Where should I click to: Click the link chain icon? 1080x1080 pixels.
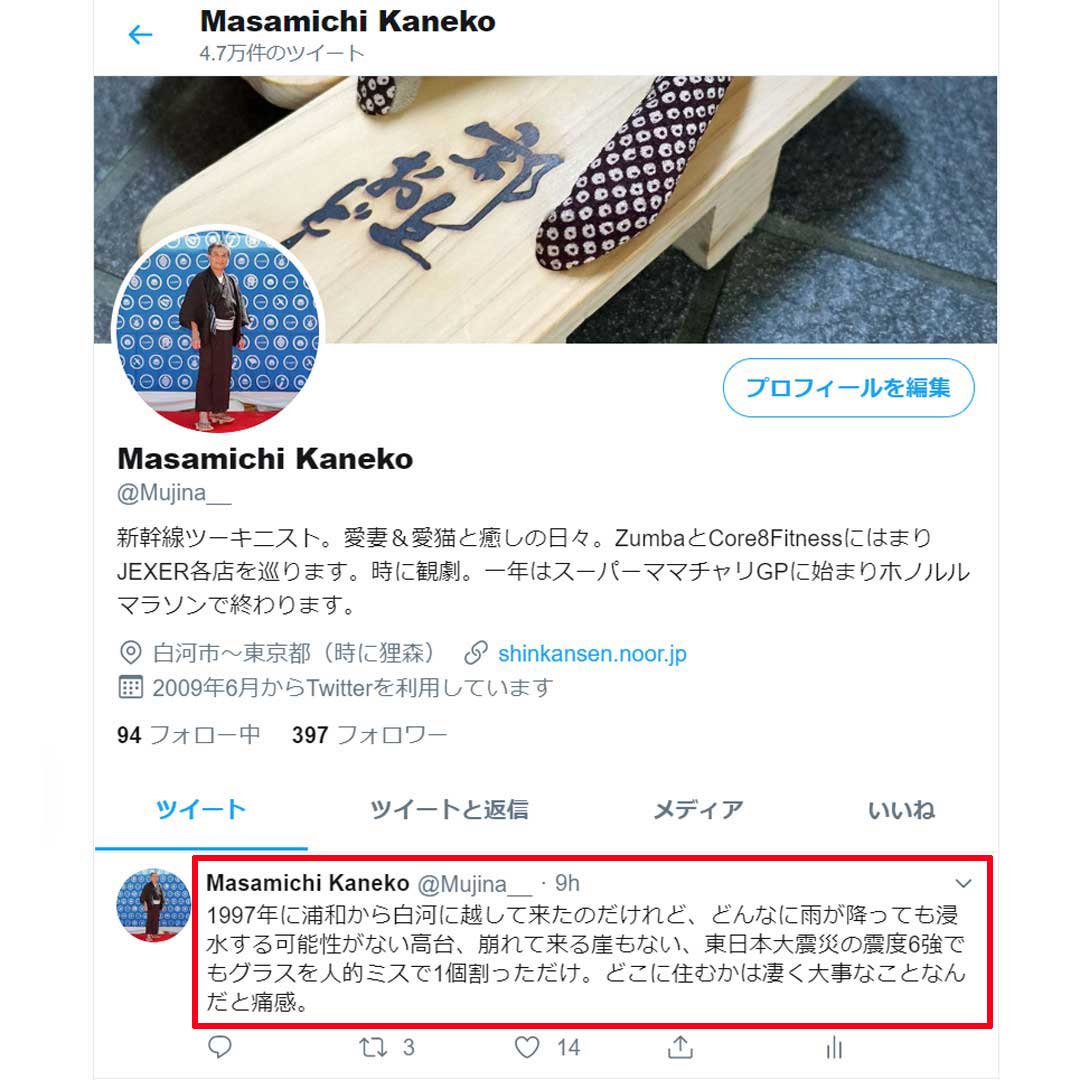(476, 652)
